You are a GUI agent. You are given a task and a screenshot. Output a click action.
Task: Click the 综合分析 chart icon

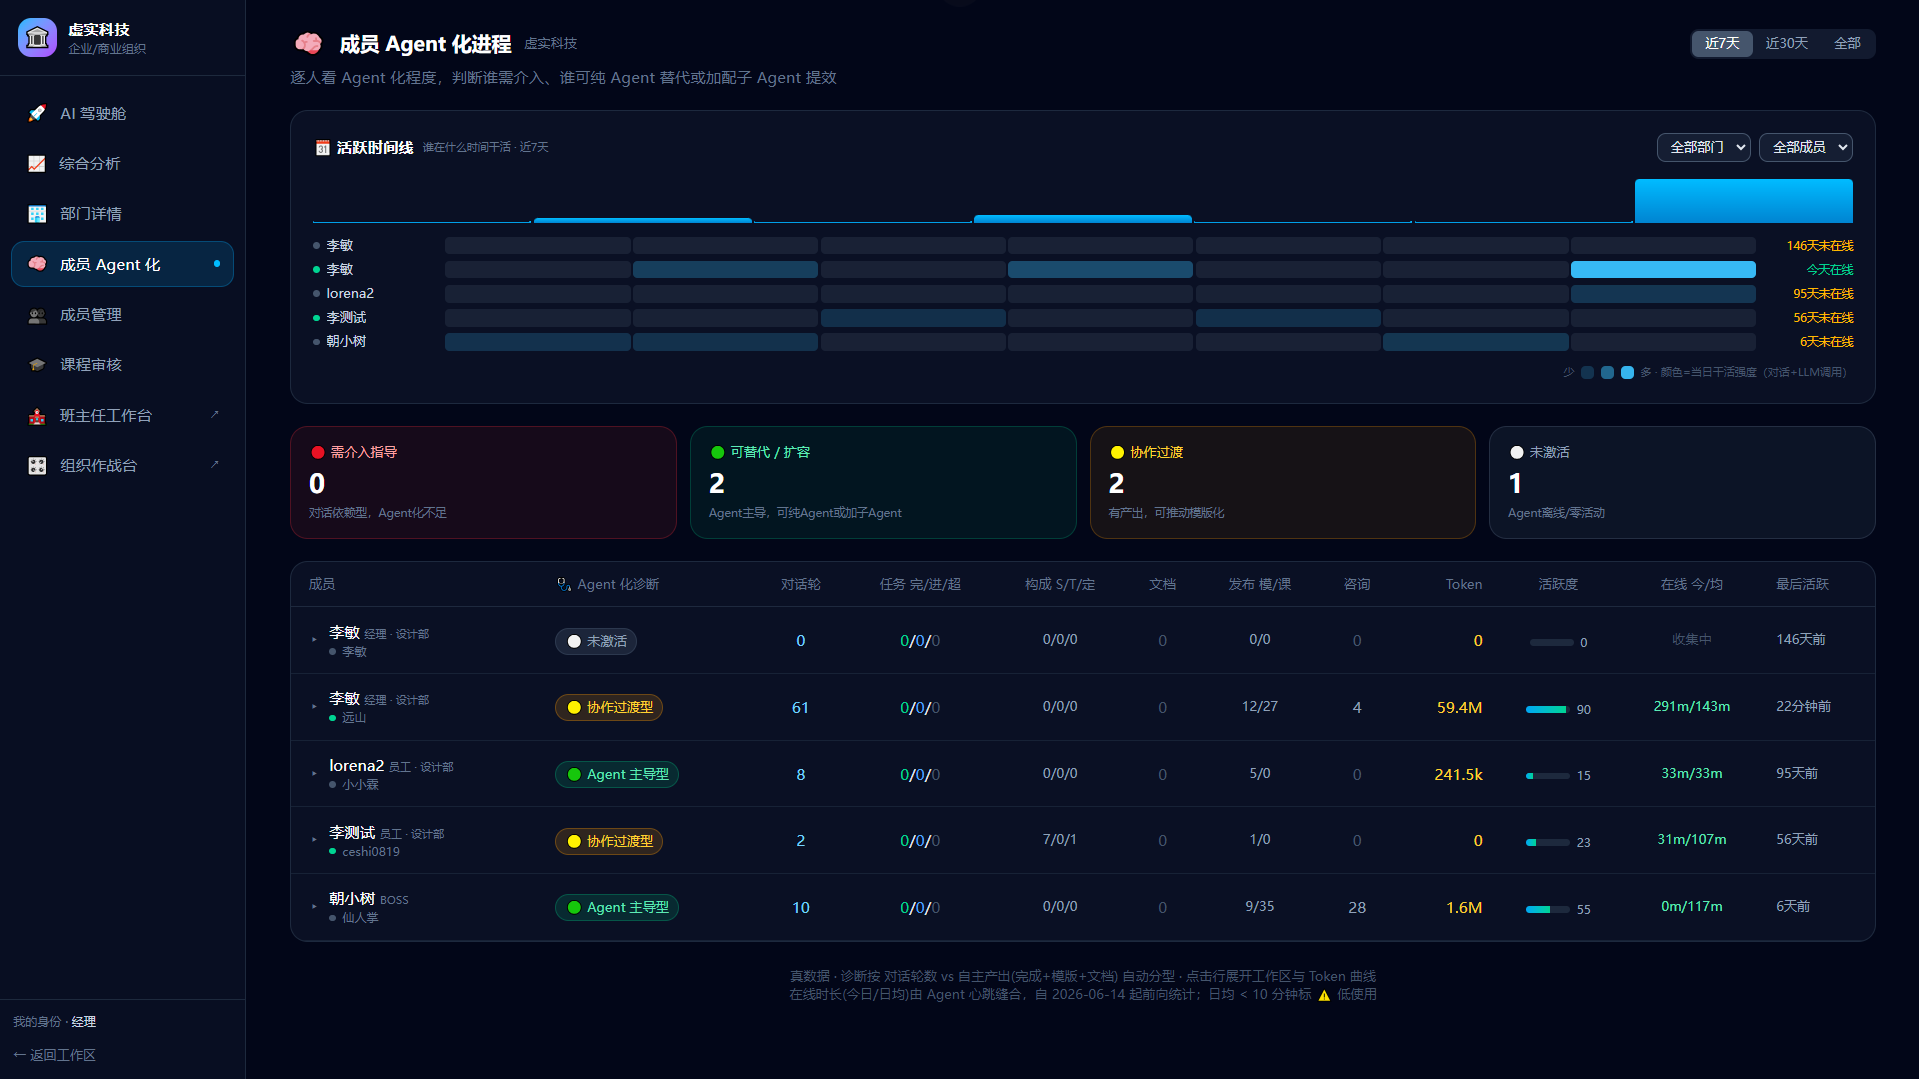[x=37, y=163]
